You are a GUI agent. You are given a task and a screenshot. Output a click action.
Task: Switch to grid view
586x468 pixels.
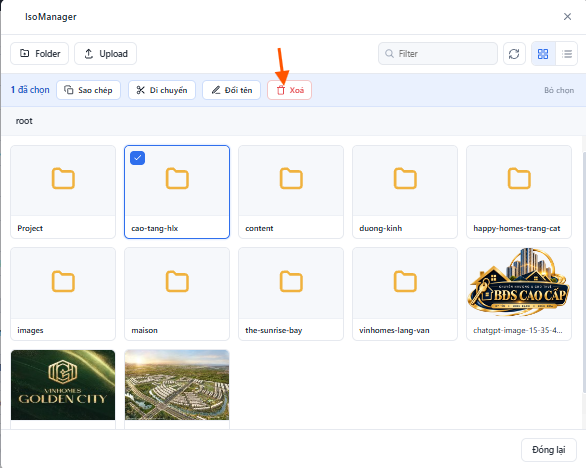tap(543, 54)
